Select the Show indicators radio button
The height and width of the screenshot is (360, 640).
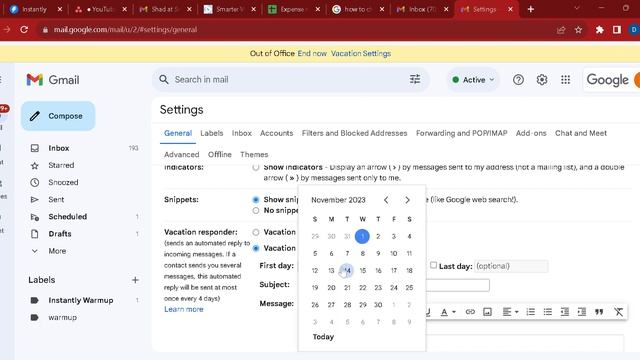point(256,167)
